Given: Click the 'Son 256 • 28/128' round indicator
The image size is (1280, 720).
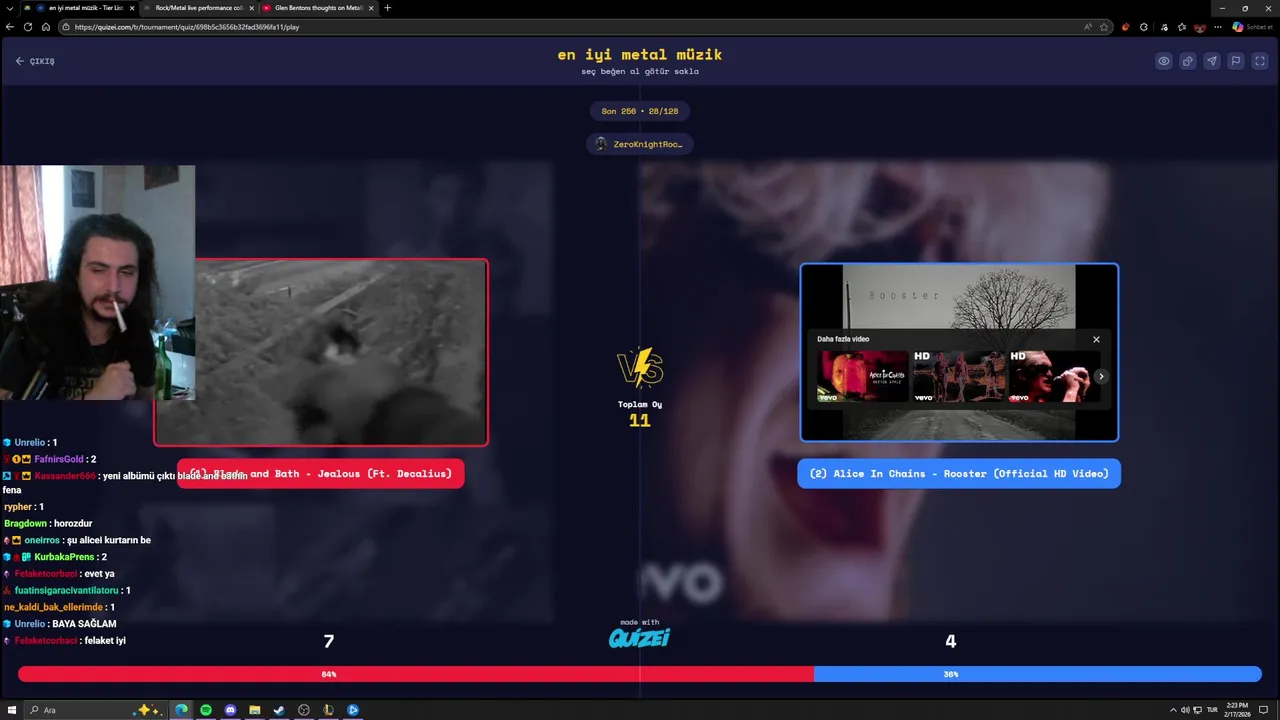Looking at the screenshot, I should coord(640,111).
